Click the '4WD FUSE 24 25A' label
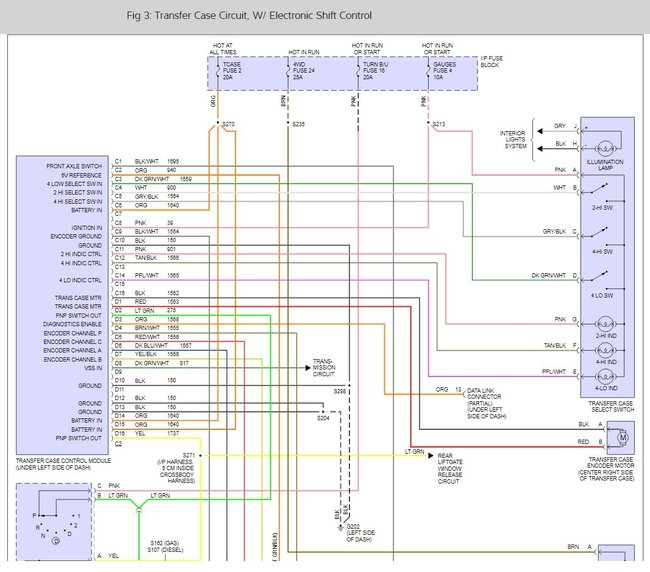Screen dimensions: 650x572 [303, 71]
